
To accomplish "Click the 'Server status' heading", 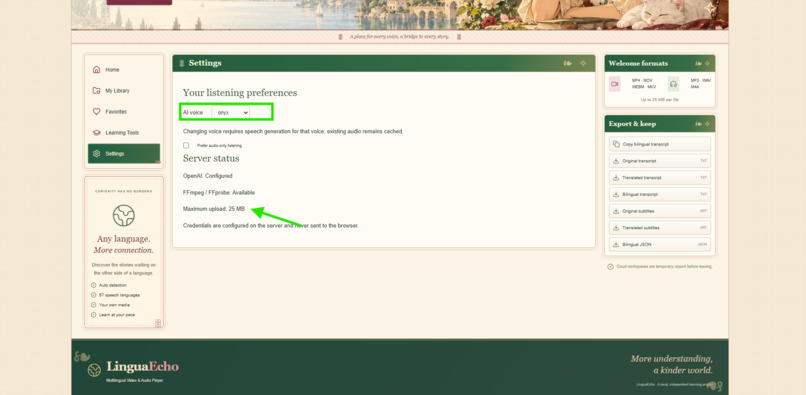I will click(211, 158).
